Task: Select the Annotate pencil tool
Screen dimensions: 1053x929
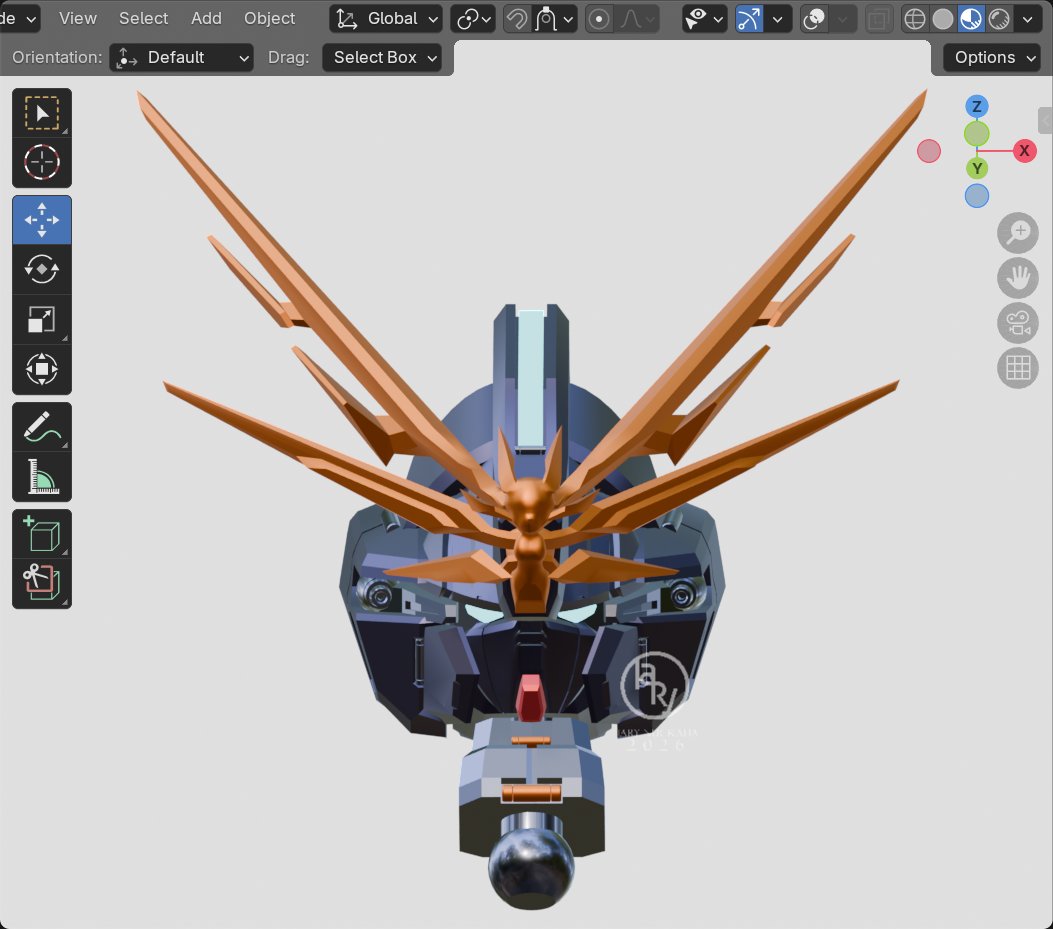Action: click(42, 427)
